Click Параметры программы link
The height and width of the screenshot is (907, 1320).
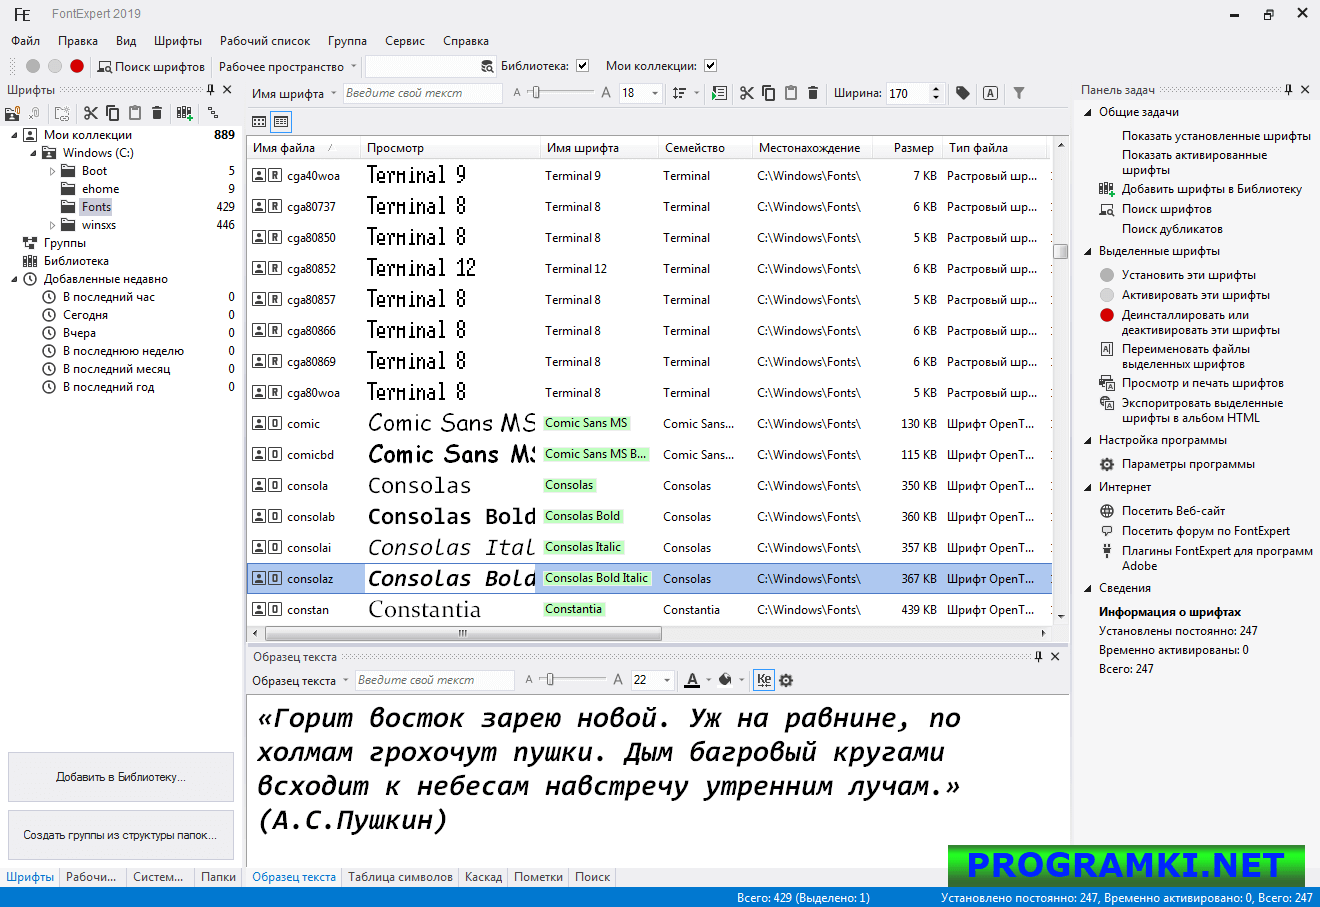1188,464
